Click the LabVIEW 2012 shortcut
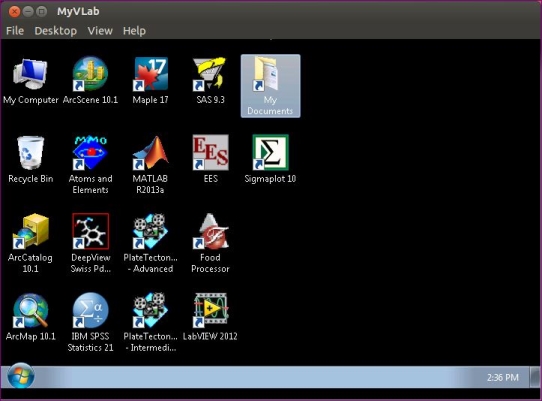The height and width of the screenshot is (401, 542). tap(210, 317)
